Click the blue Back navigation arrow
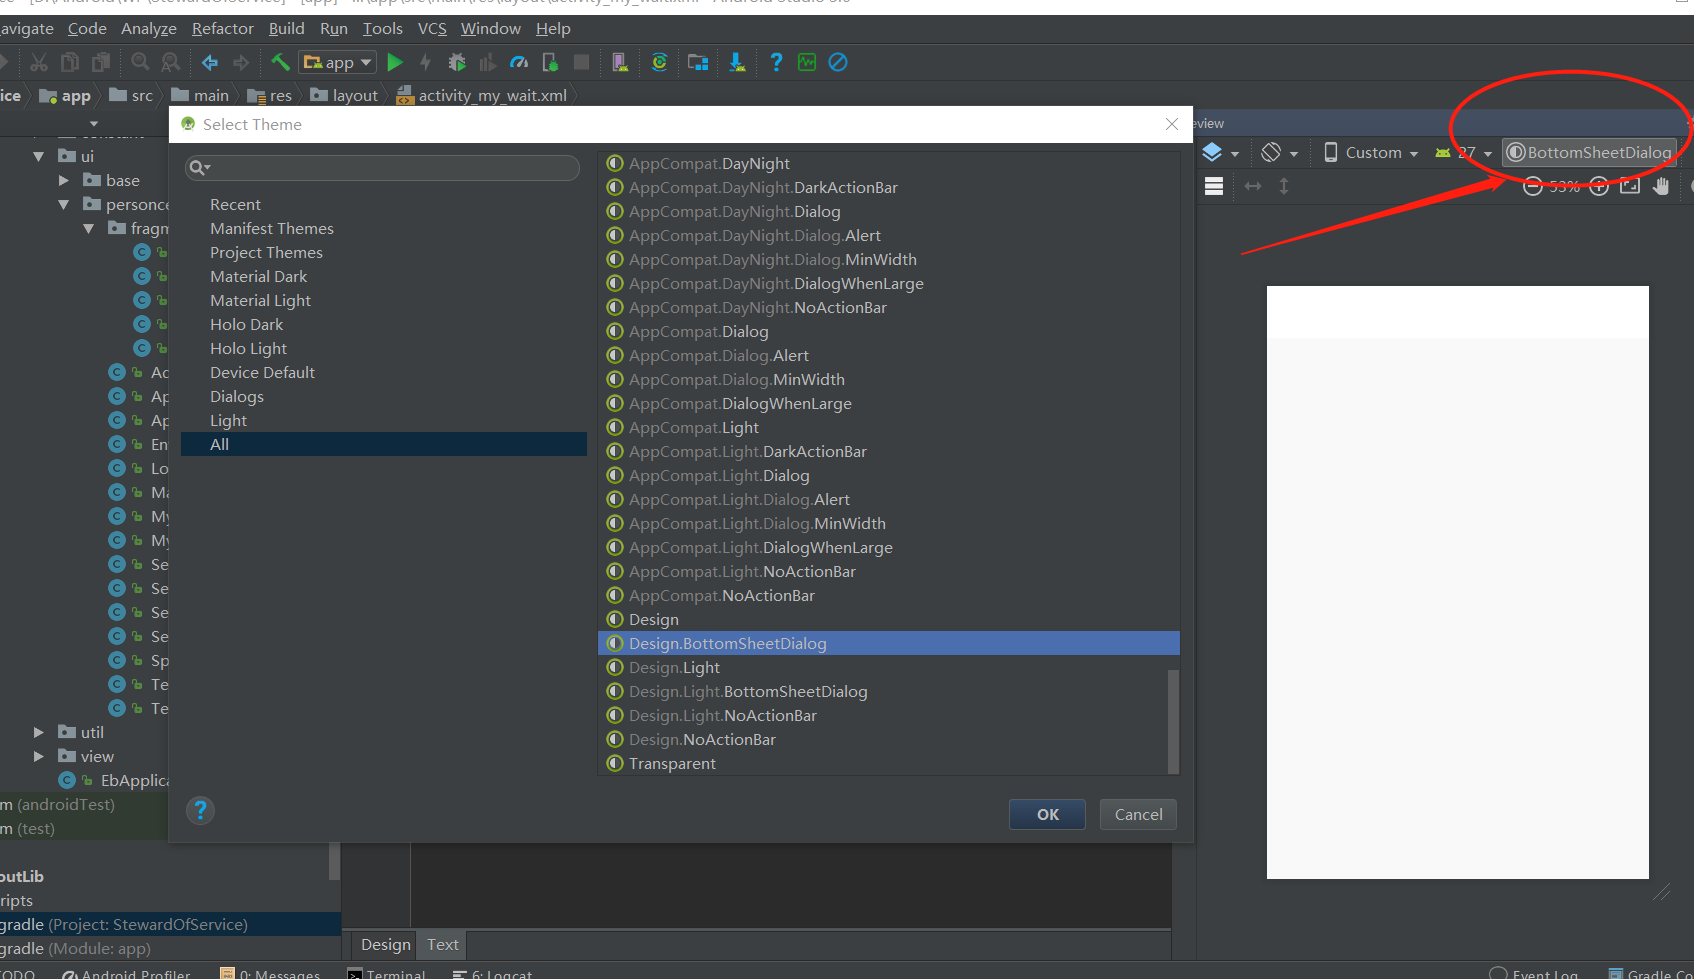Image resolution: width=1694 pixels, height=979 pixels. point(210,62)
